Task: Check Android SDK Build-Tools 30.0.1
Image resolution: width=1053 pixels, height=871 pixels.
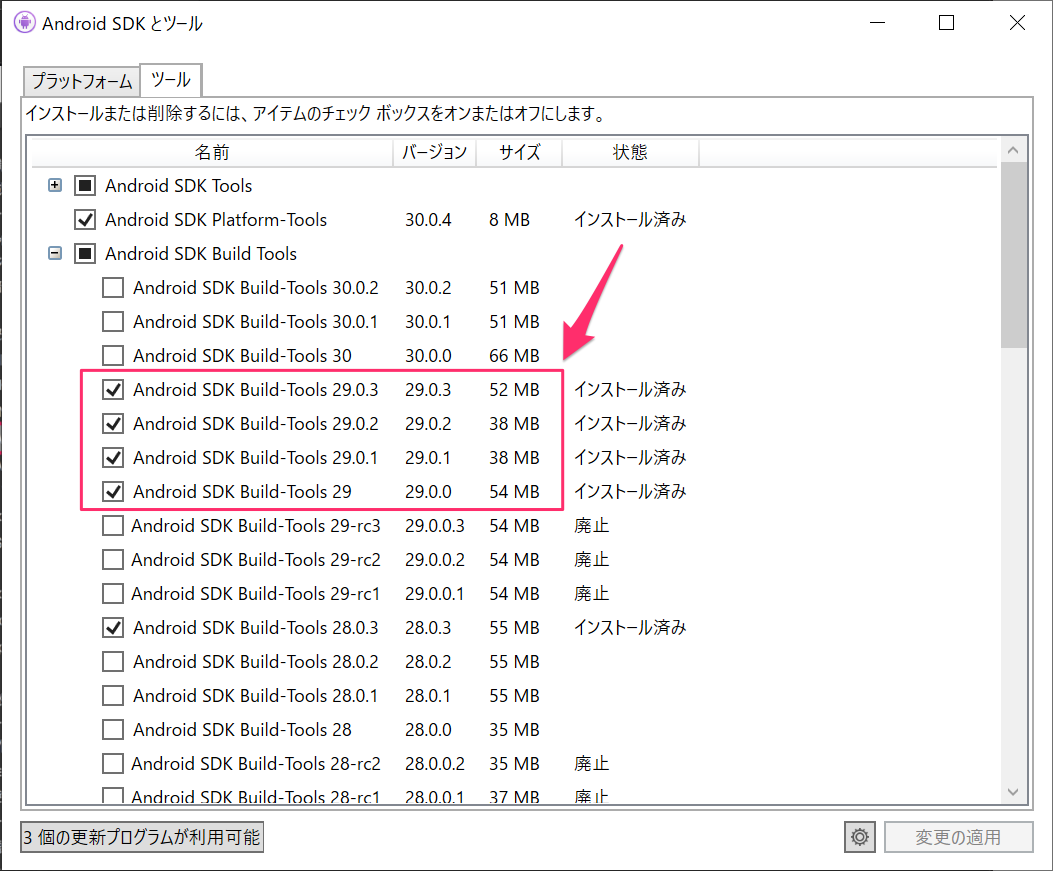Action: coord(113,322)
